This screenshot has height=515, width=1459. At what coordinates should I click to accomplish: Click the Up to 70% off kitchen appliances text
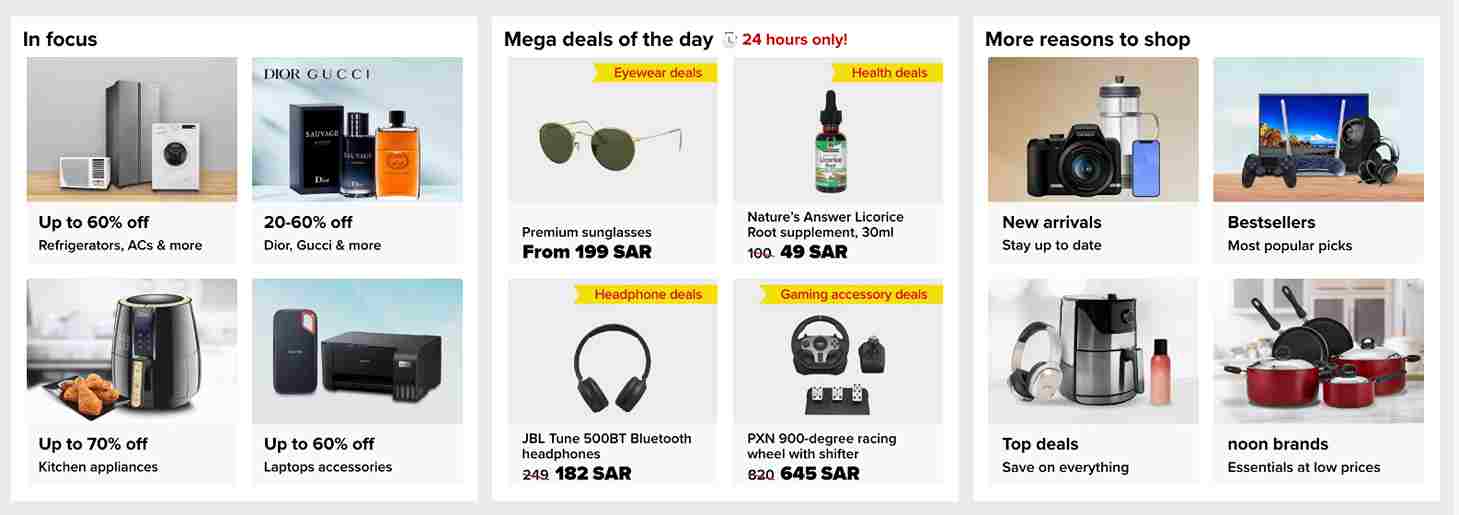(93, 444)
